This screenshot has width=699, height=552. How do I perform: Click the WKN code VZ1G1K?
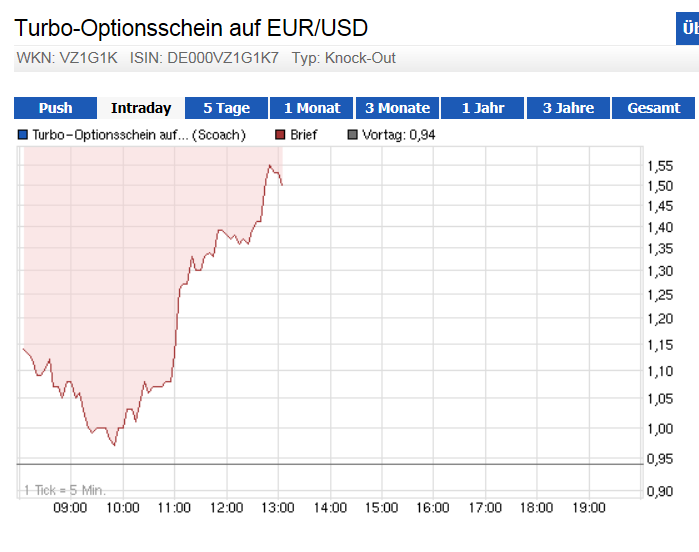(x=89, y=58)
